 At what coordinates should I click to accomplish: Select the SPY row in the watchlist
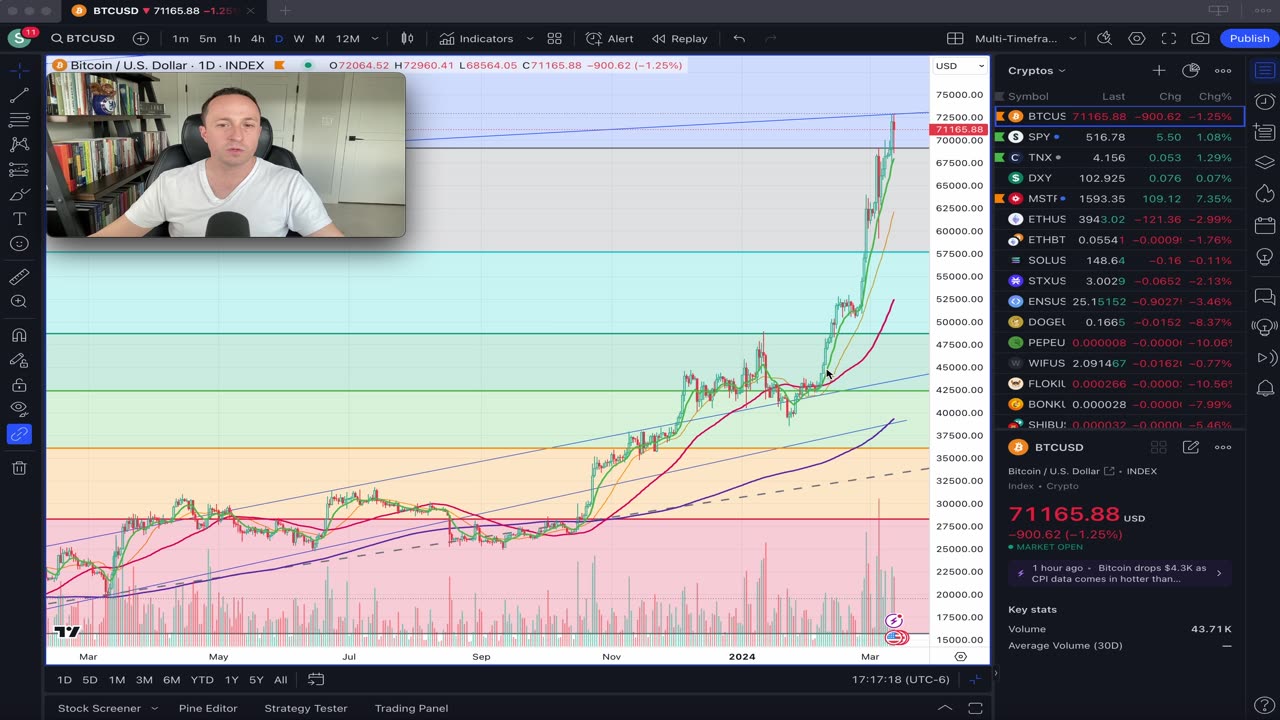click(1120, 137)
